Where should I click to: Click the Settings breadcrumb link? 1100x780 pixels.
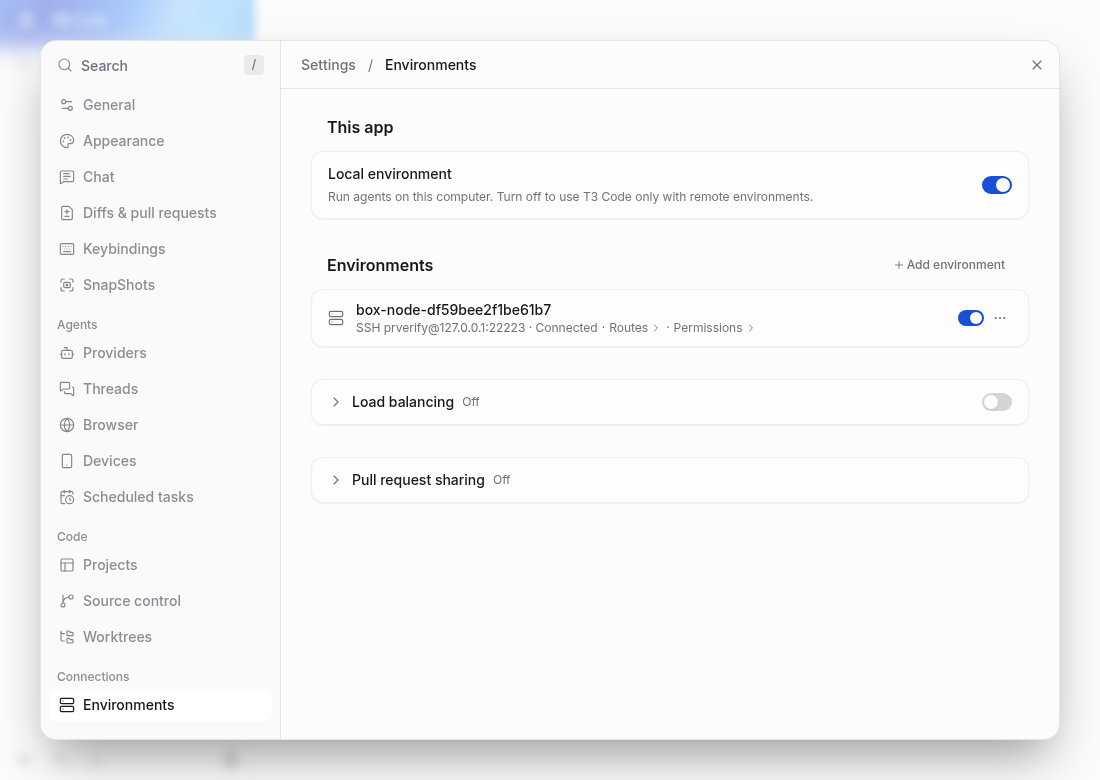328,65
